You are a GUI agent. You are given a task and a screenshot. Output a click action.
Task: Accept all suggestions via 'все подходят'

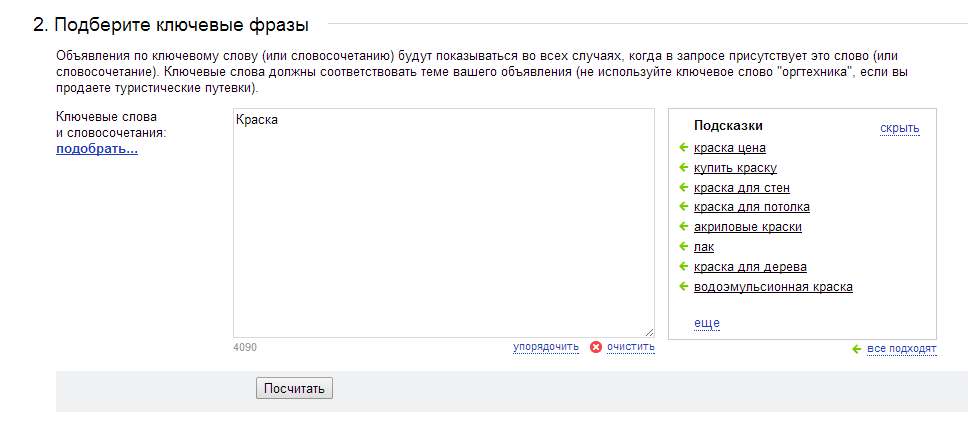pyautogui.click(x=901, y=349)
